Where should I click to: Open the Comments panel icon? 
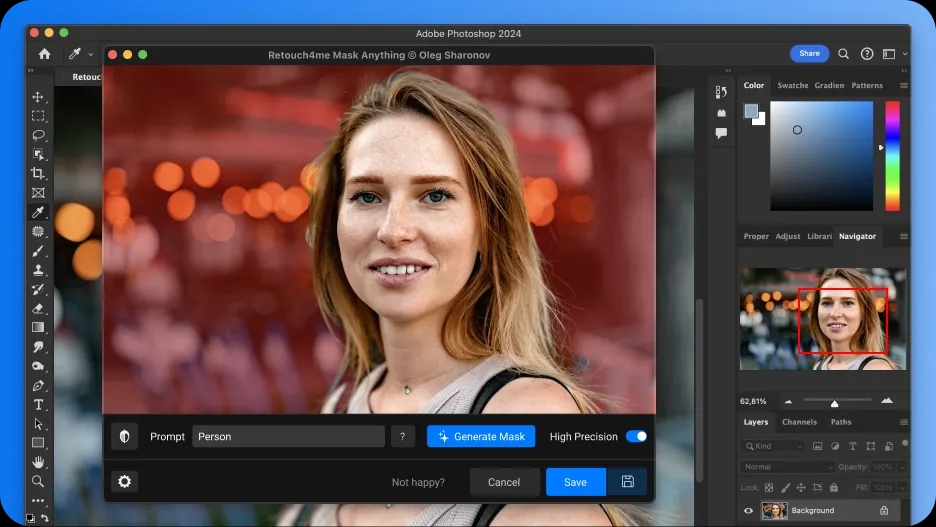click(721, 133)
